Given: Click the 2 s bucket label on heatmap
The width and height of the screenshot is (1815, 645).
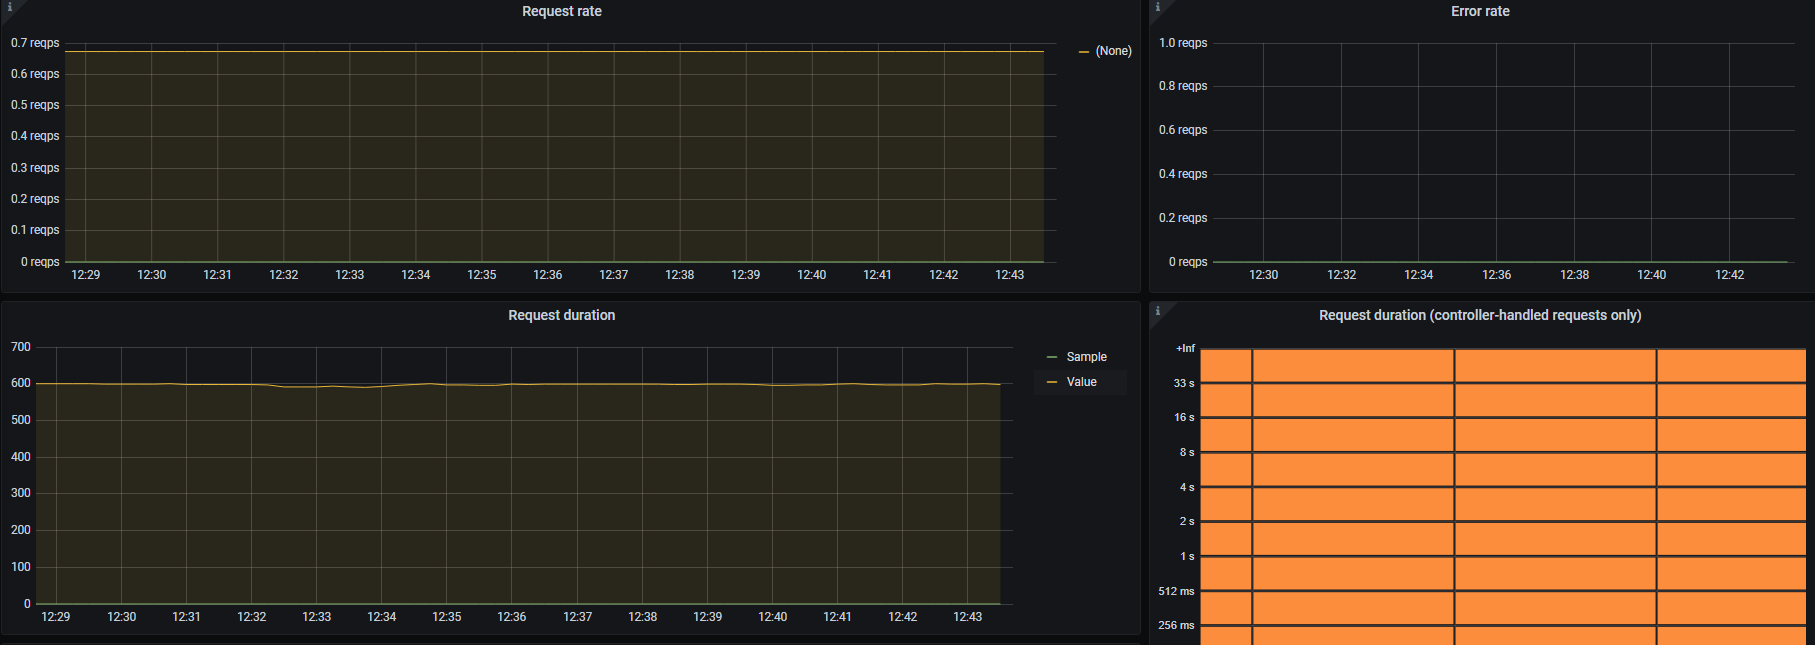Looking at the screenshot, I should 1187,522.
